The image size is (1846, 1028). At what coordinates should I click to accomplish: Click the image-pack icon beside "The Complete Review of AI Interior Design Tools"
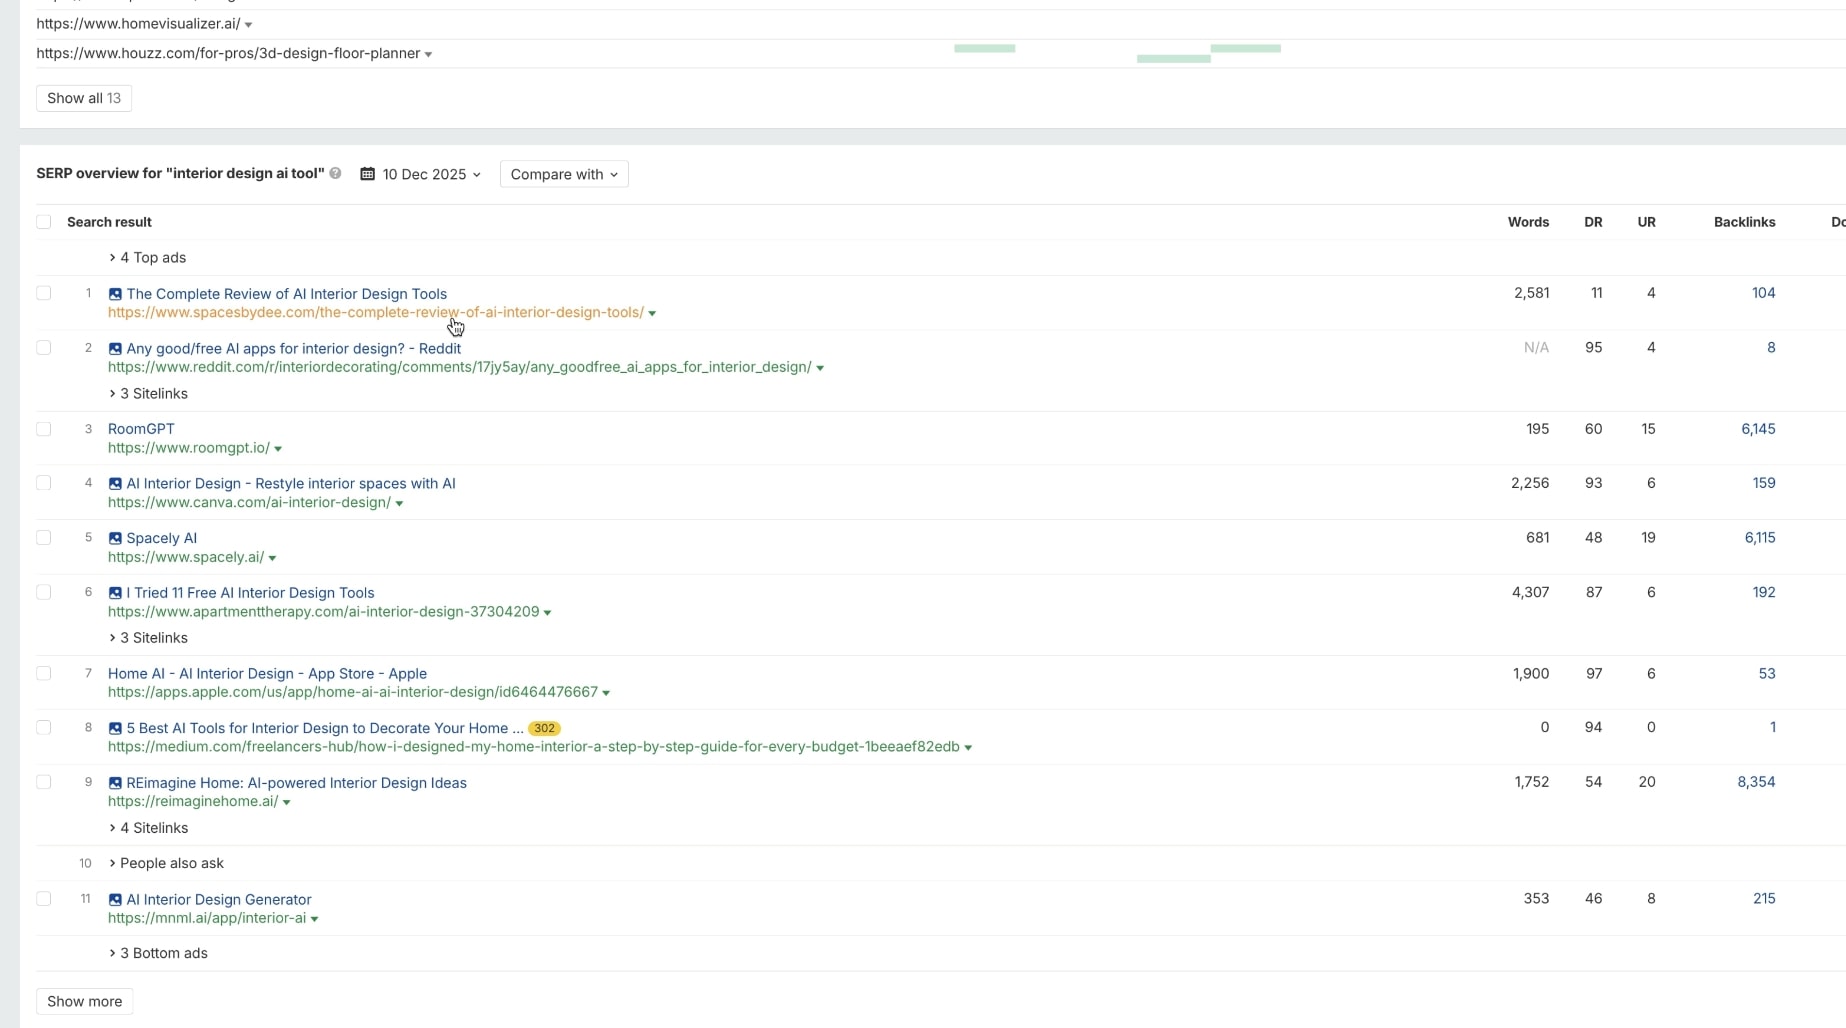coord(115,293)
